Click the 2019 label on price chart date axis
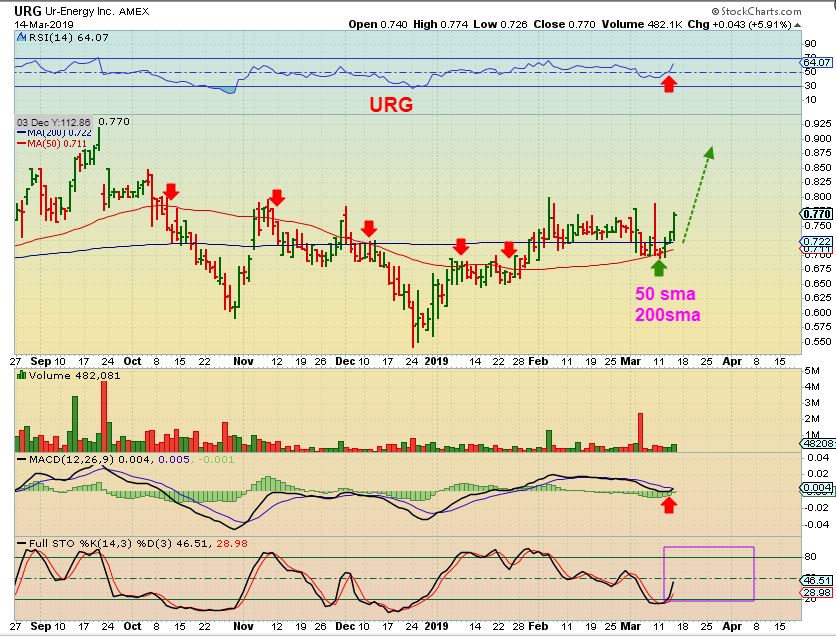Viewport: 836px width, 636px height. point(436,361)
